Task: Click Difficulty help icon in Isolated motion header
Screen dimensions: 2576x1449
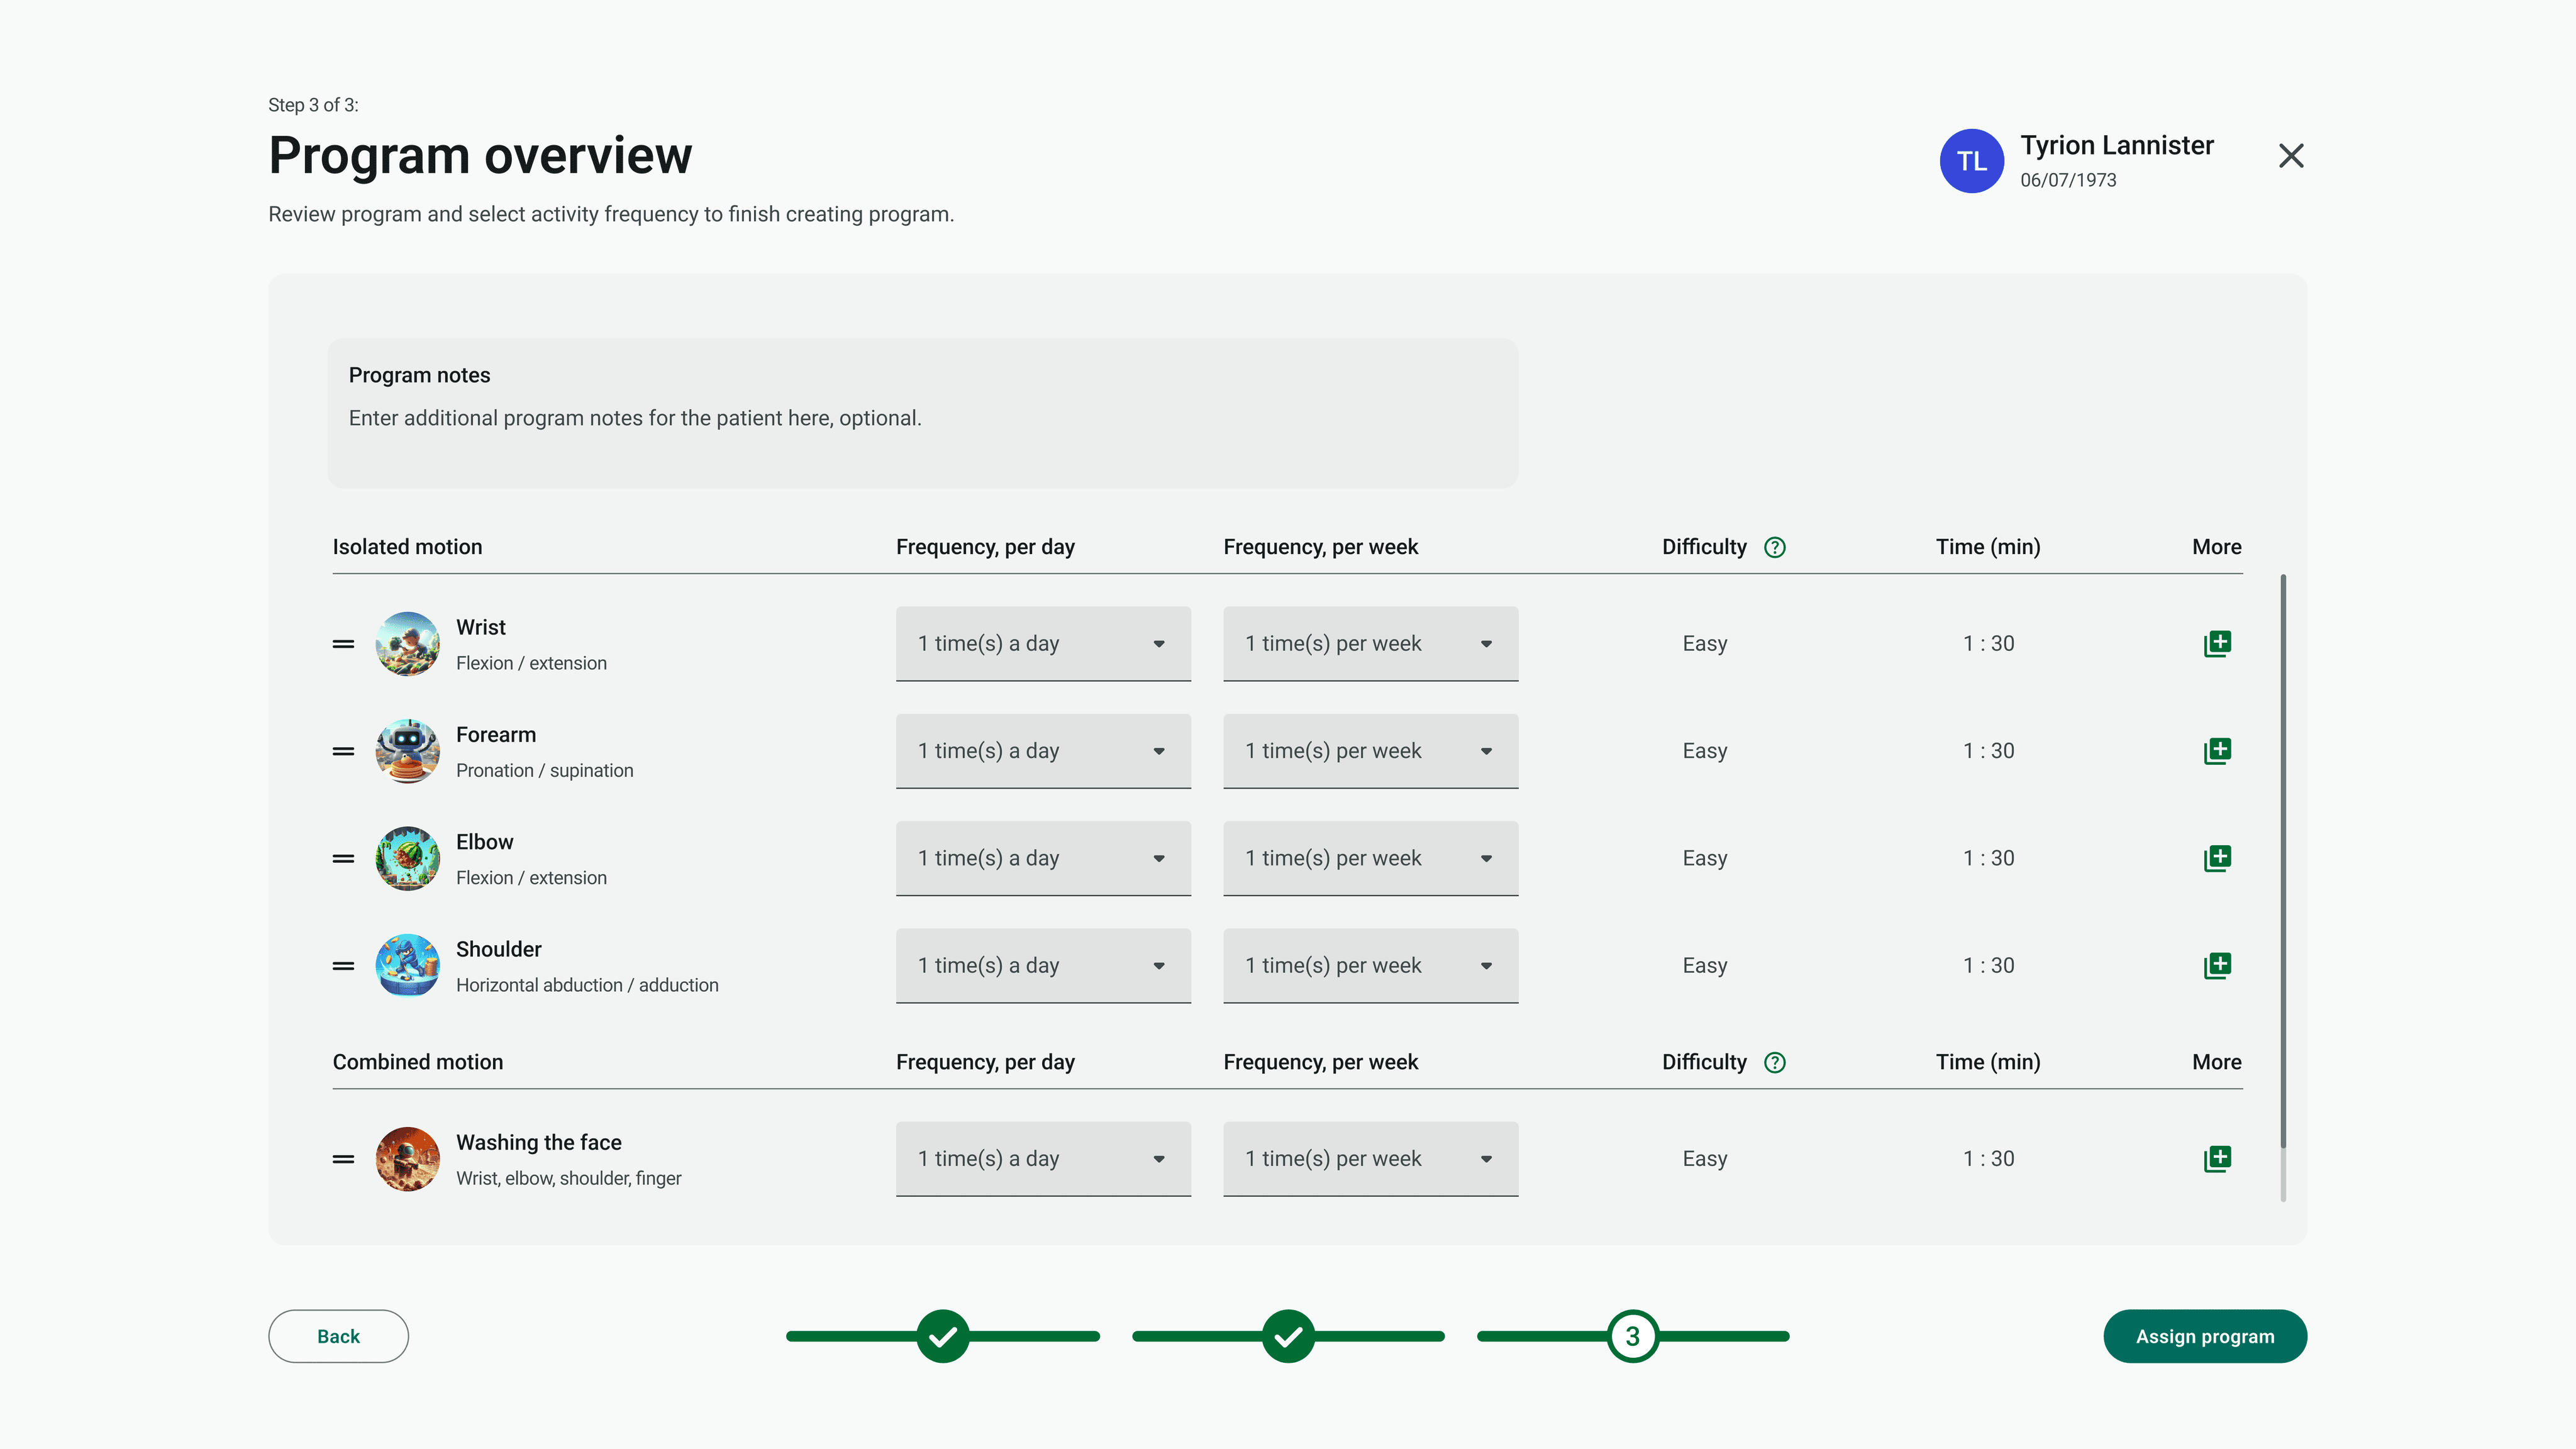Action: pos(1774,547)
